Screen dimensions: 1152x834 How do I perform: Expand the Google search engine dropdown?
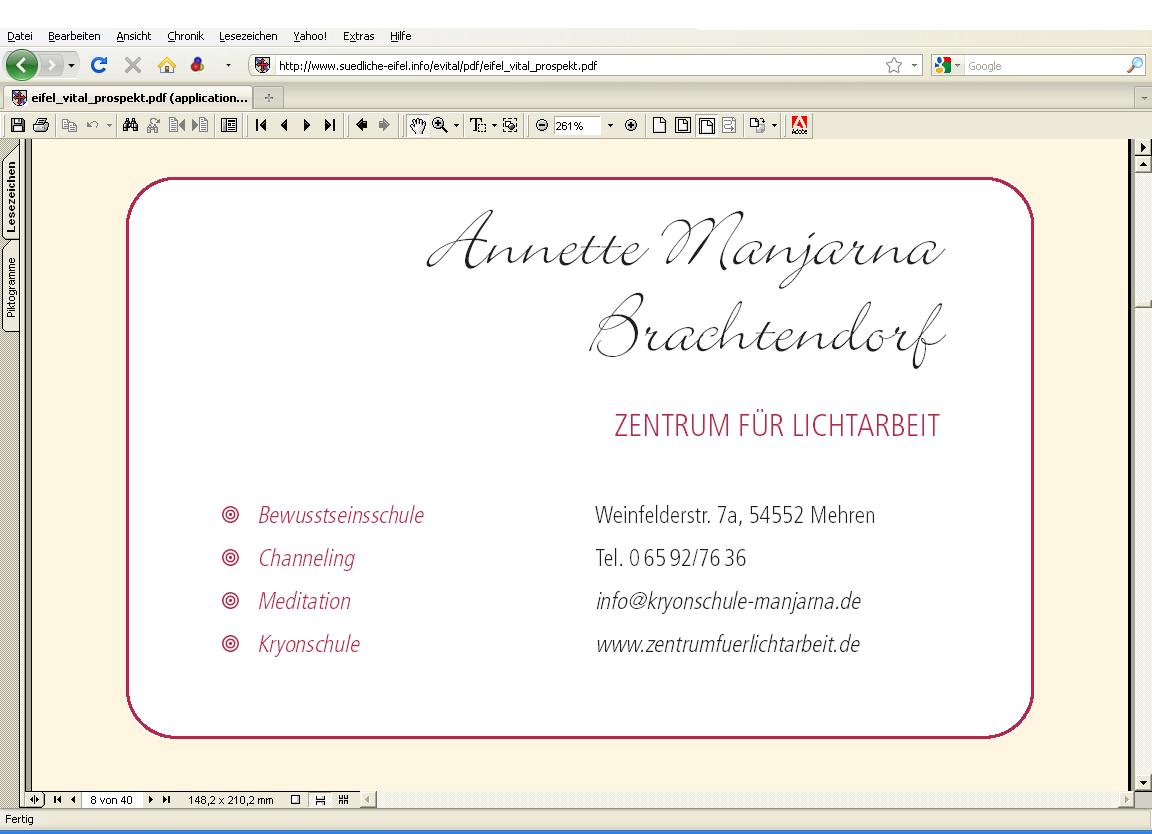click(957, 66)
